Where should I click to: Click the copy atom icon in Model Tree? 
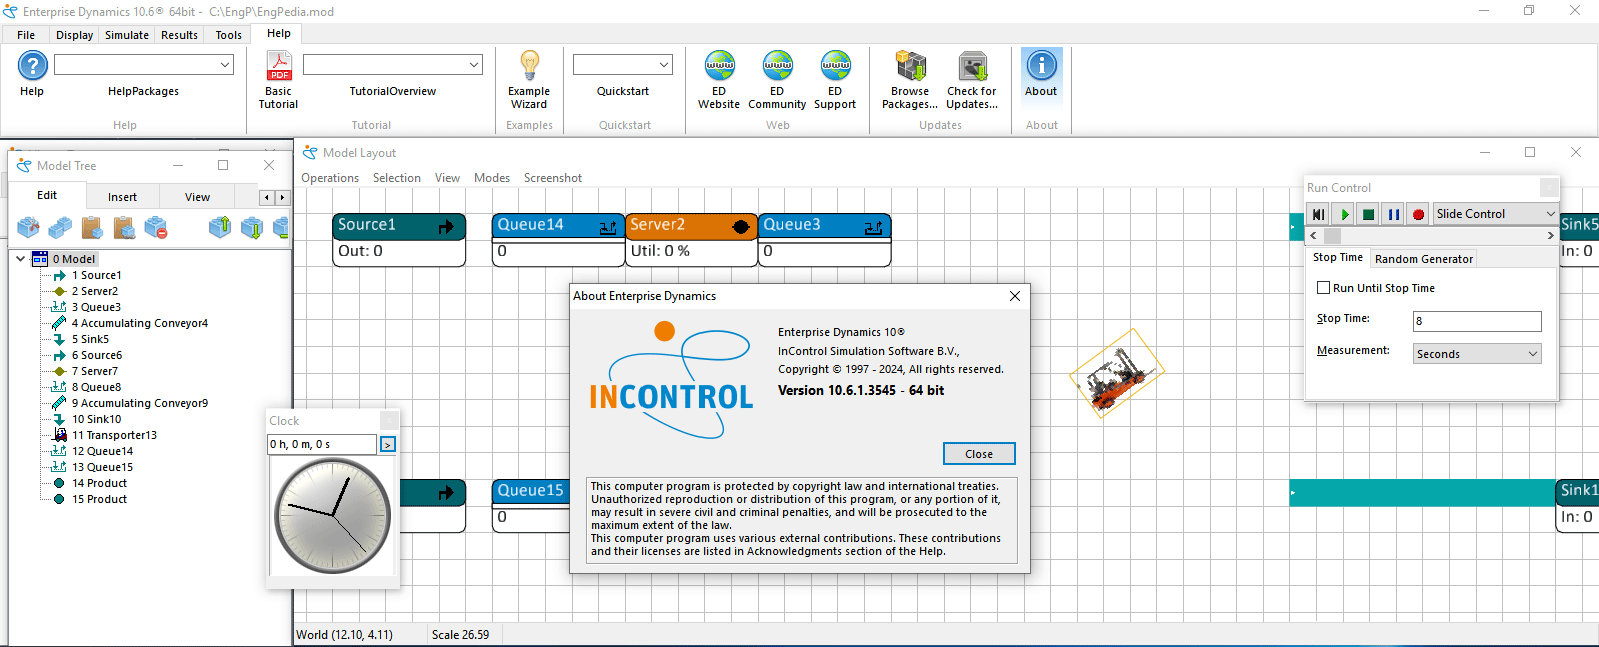(x=60, y=228)
